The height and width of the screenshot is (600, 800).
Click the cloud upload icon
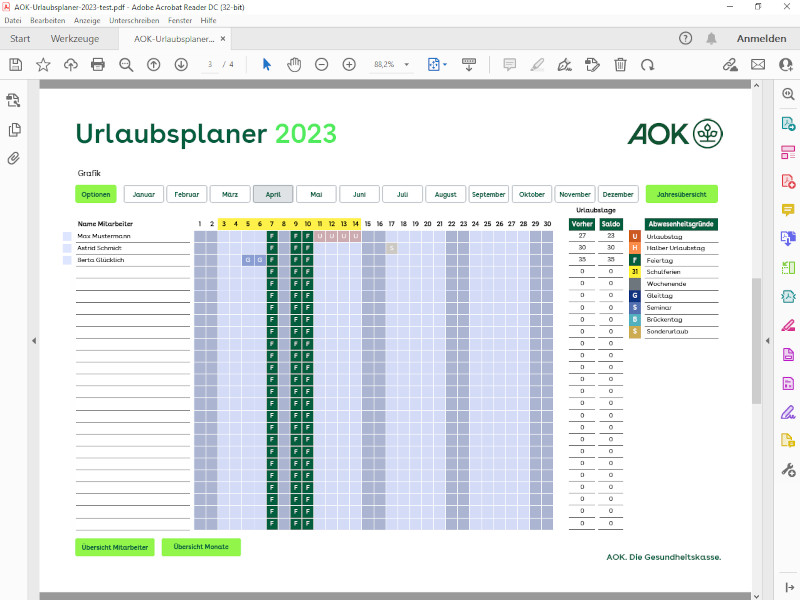point(70,65)
